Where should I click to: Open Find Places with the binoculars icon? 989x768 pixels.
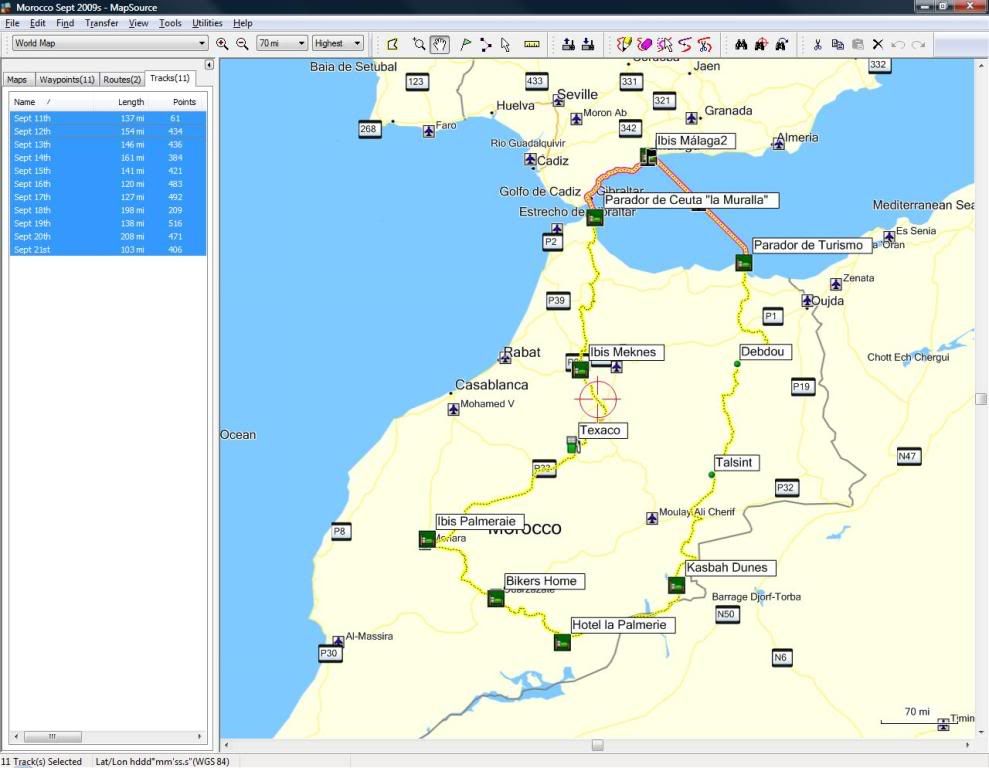click(x=741, y=44)
